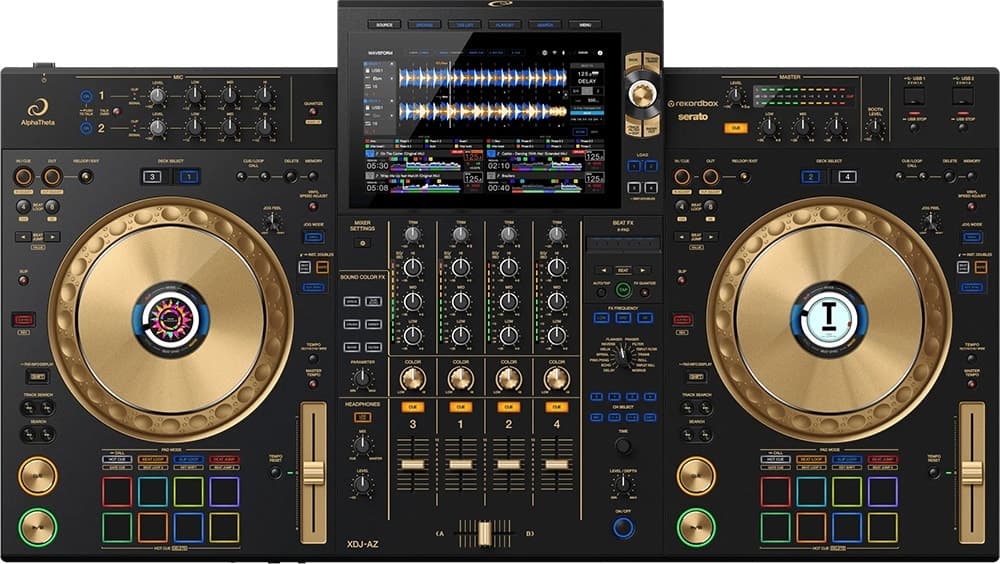Toggle headphone CUE for channel 3
1000x564 pixels.
[x=413, y=406]
